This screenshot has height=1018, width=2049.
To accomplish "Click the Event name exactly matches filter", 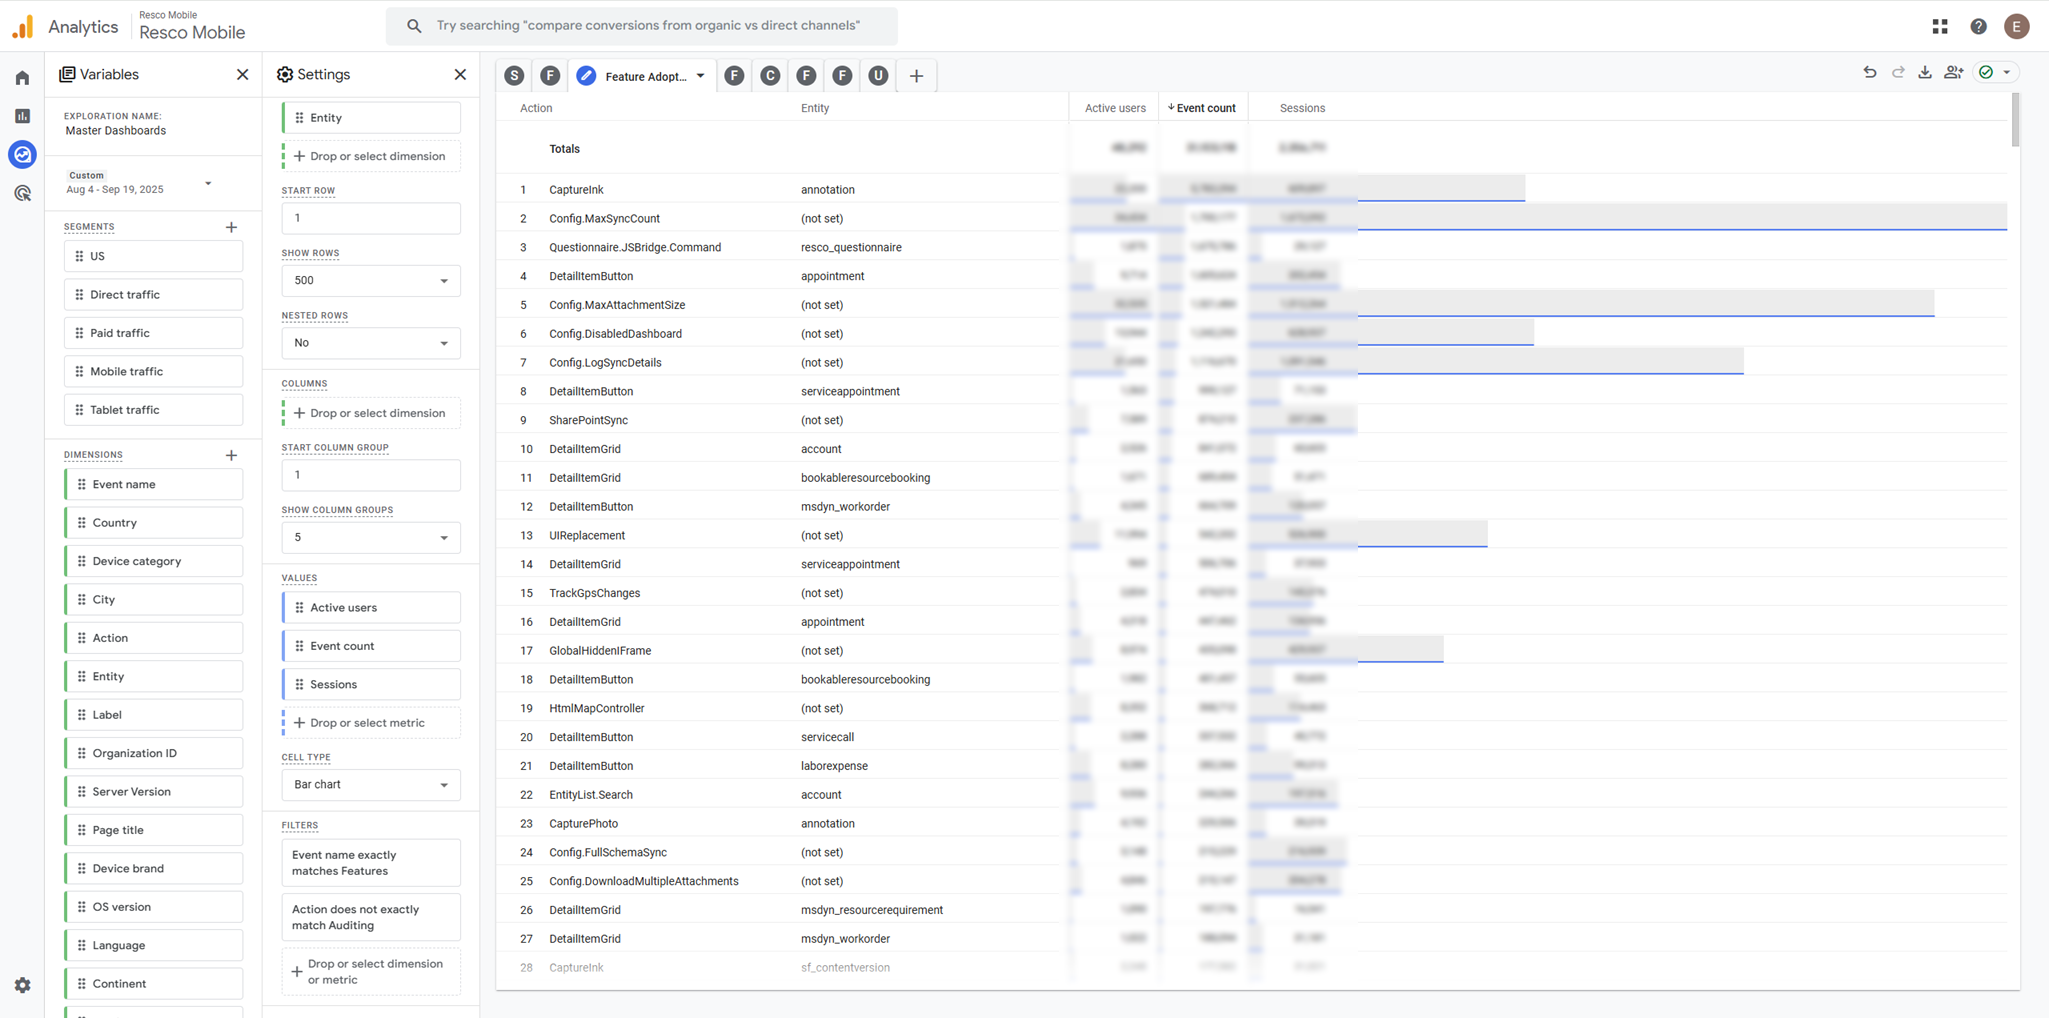I will tap(370, 863).
